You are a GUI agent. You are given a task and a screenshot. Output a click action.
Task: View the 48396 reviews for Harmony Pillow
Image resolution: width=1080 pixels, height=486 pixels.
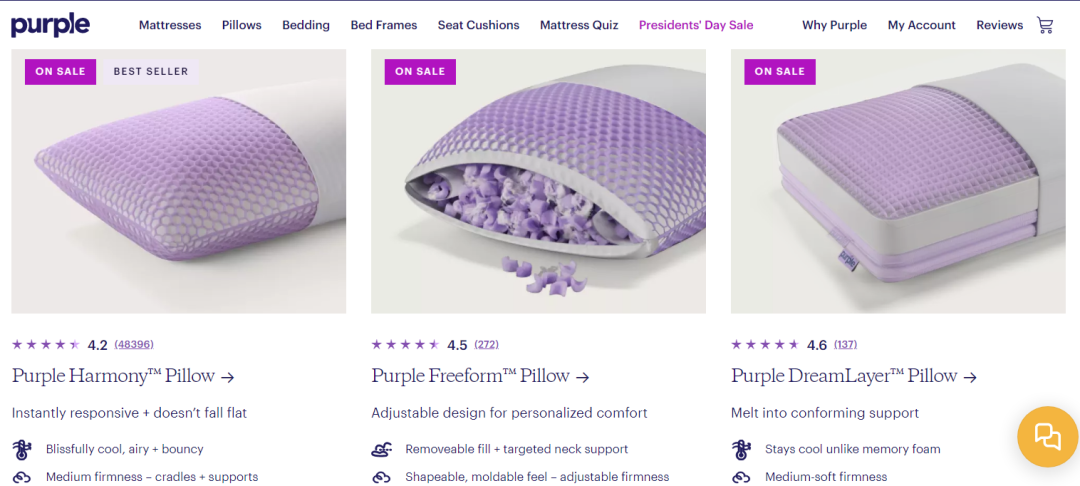click(134, 345)
